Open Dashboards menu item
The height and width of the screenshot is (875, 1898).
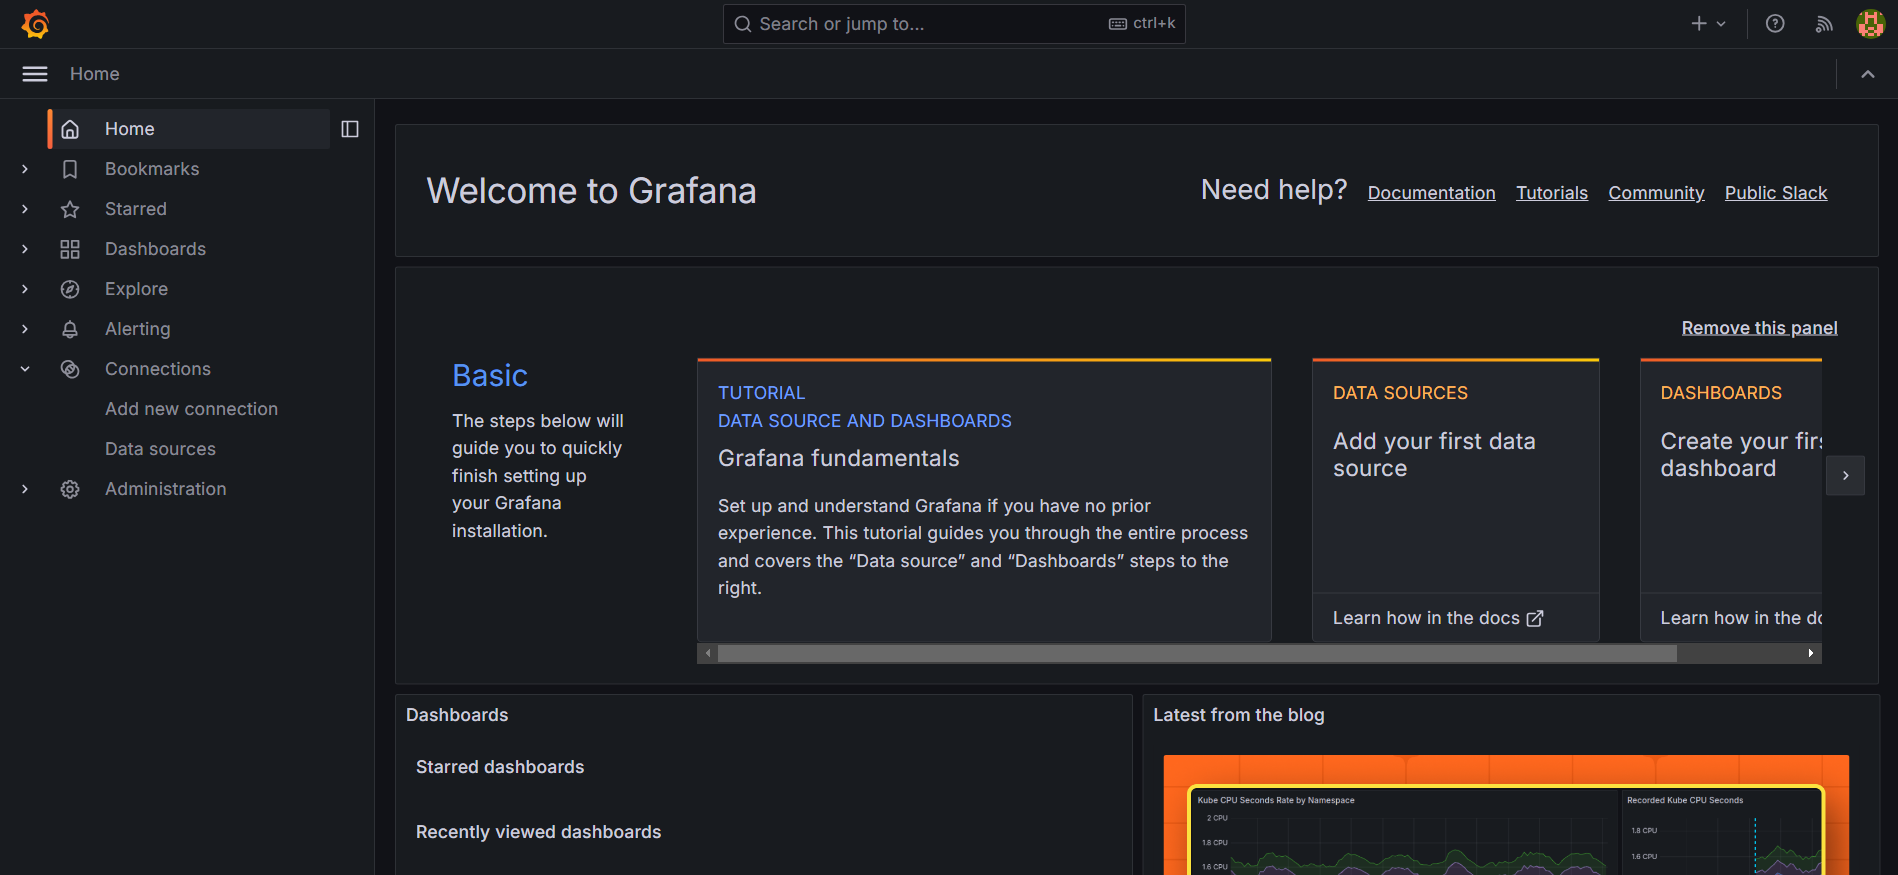(x=155, y=249)
